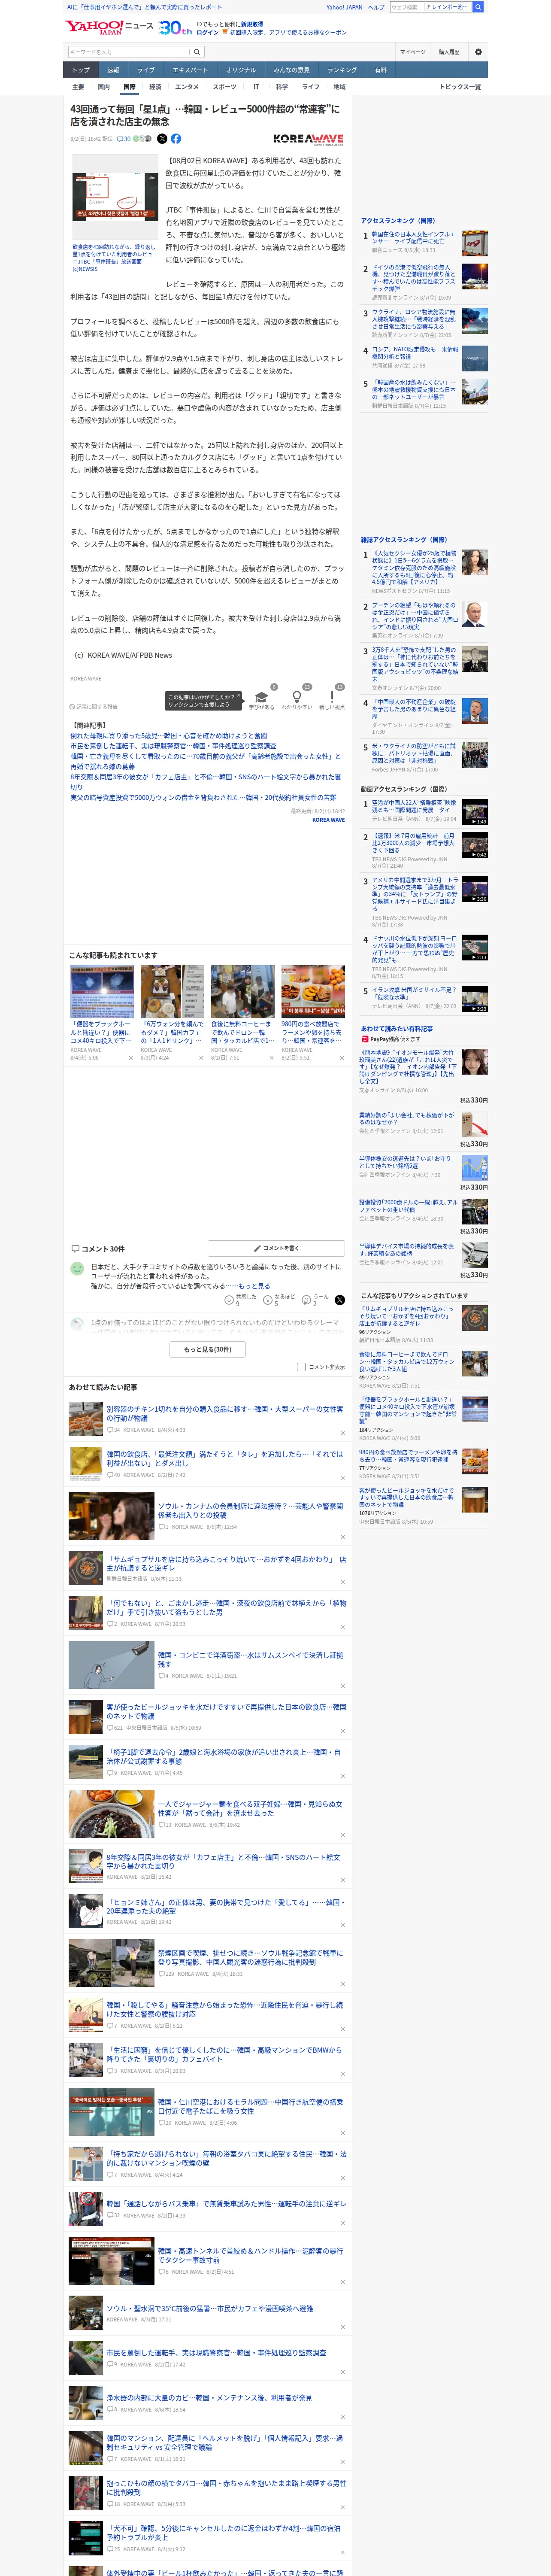
Task: Click the なるほど reaction on the comment
Action: [268, 1301]
